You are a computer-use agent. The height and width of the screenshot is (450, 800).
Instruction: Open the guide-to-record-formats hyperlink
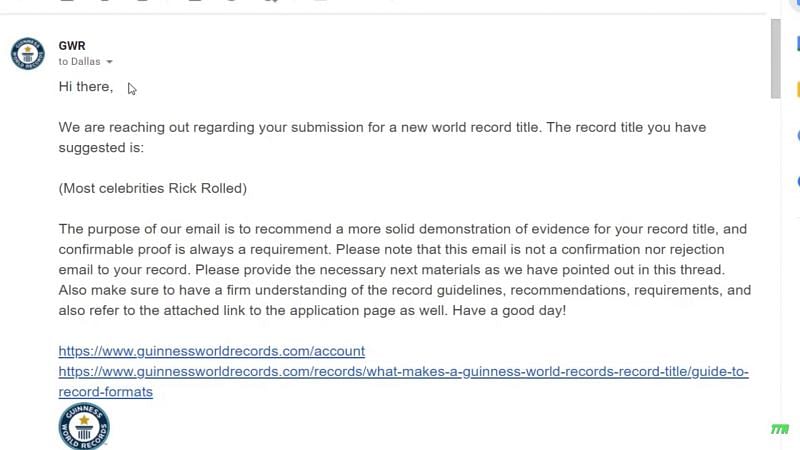[x=403, y=382]
